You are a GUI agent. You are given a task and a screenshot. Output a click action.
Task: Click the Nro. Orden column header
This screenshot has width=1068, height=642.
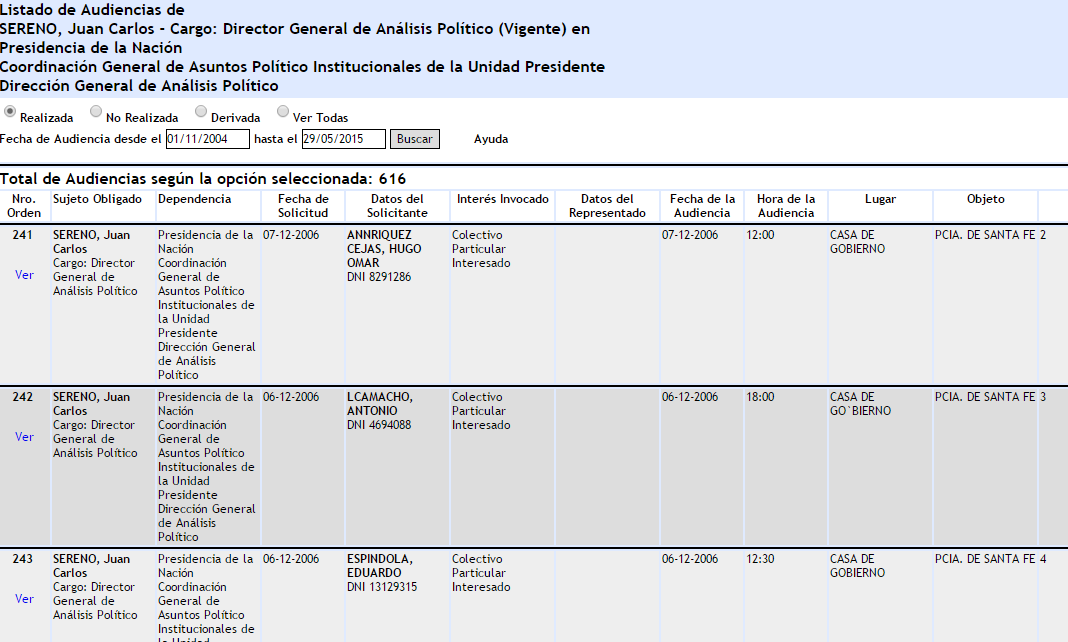click(24, 206)
